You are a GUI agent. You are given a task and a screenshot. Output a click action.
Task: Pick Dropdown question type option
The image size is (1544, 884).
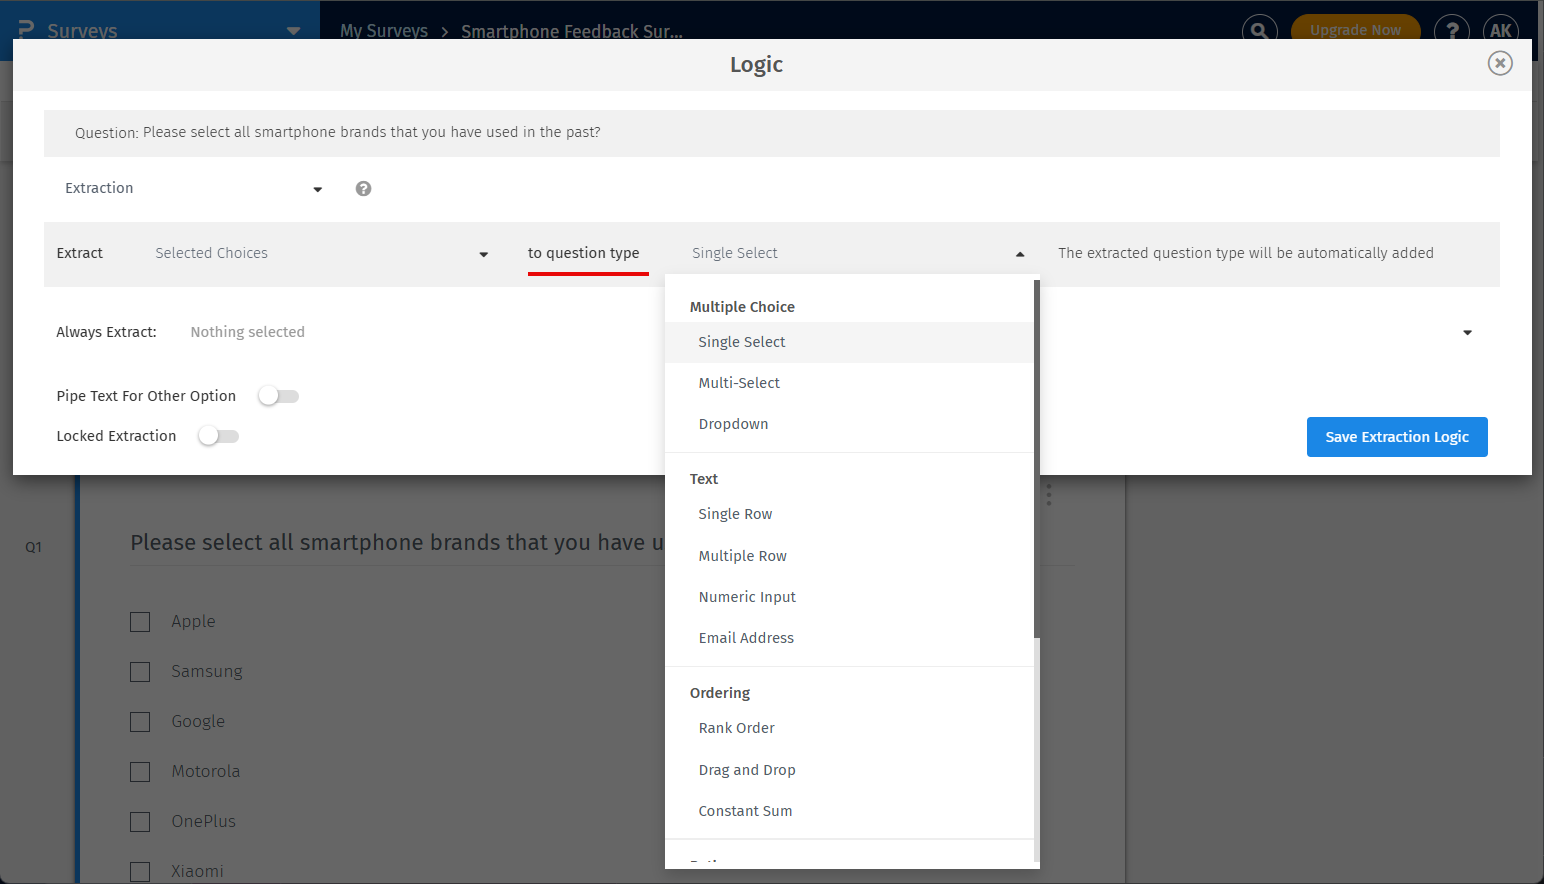[849, 424]
